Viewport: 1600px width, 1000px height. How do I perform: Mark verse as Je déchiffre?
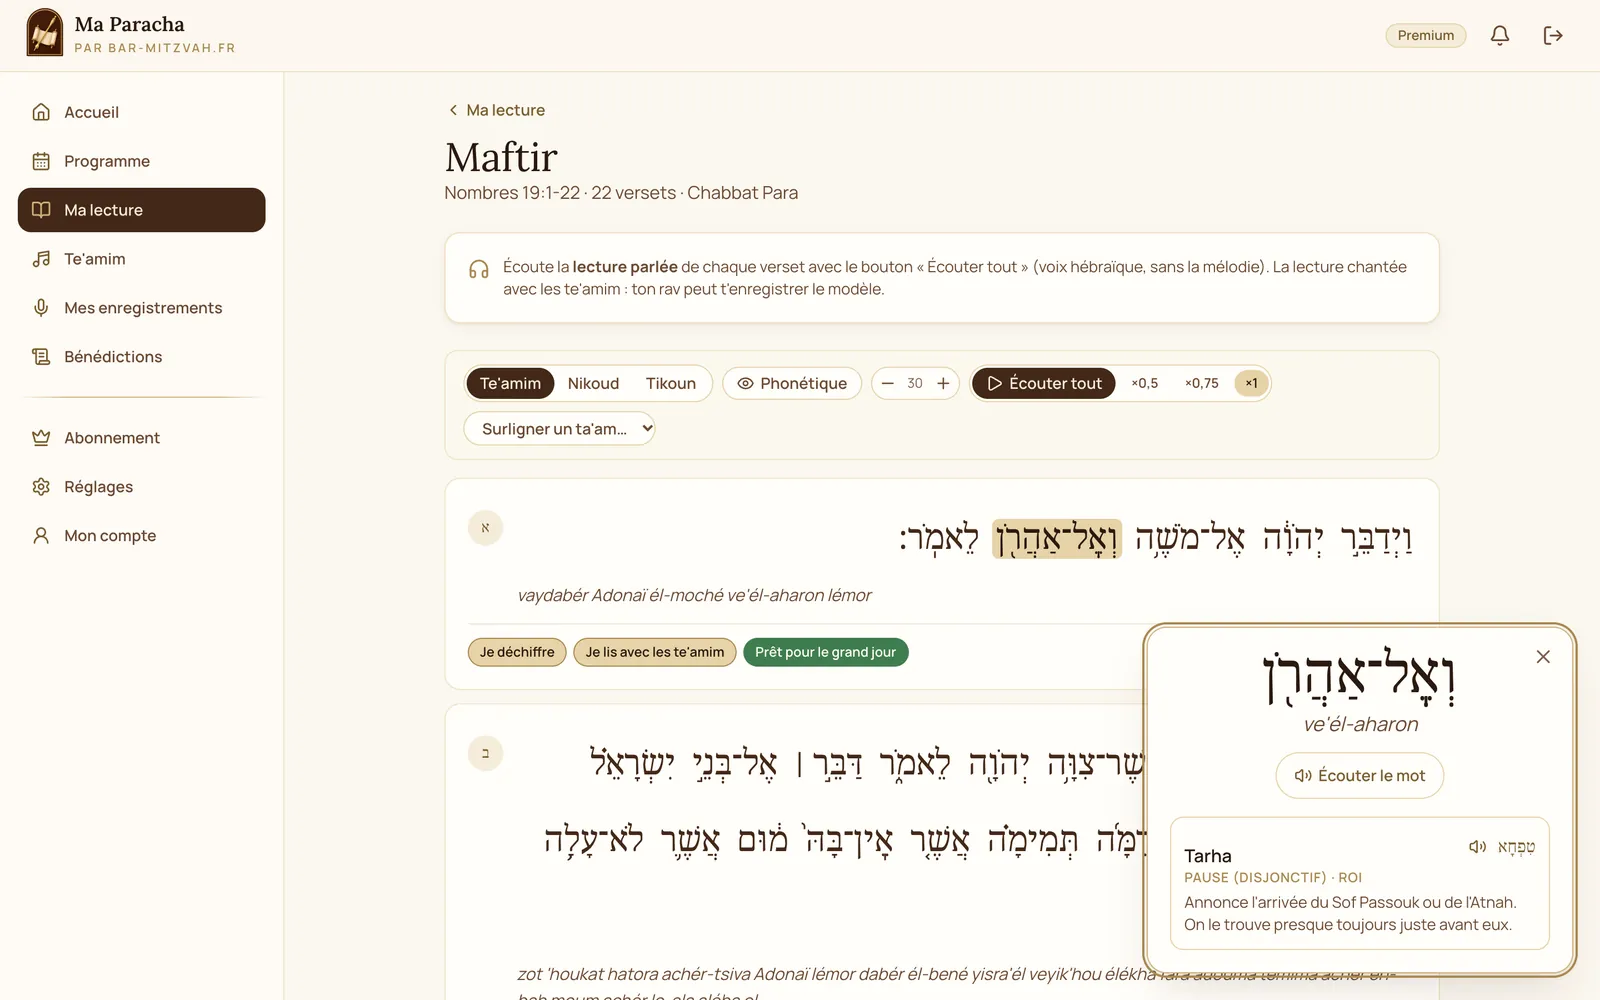coord(517,652)
